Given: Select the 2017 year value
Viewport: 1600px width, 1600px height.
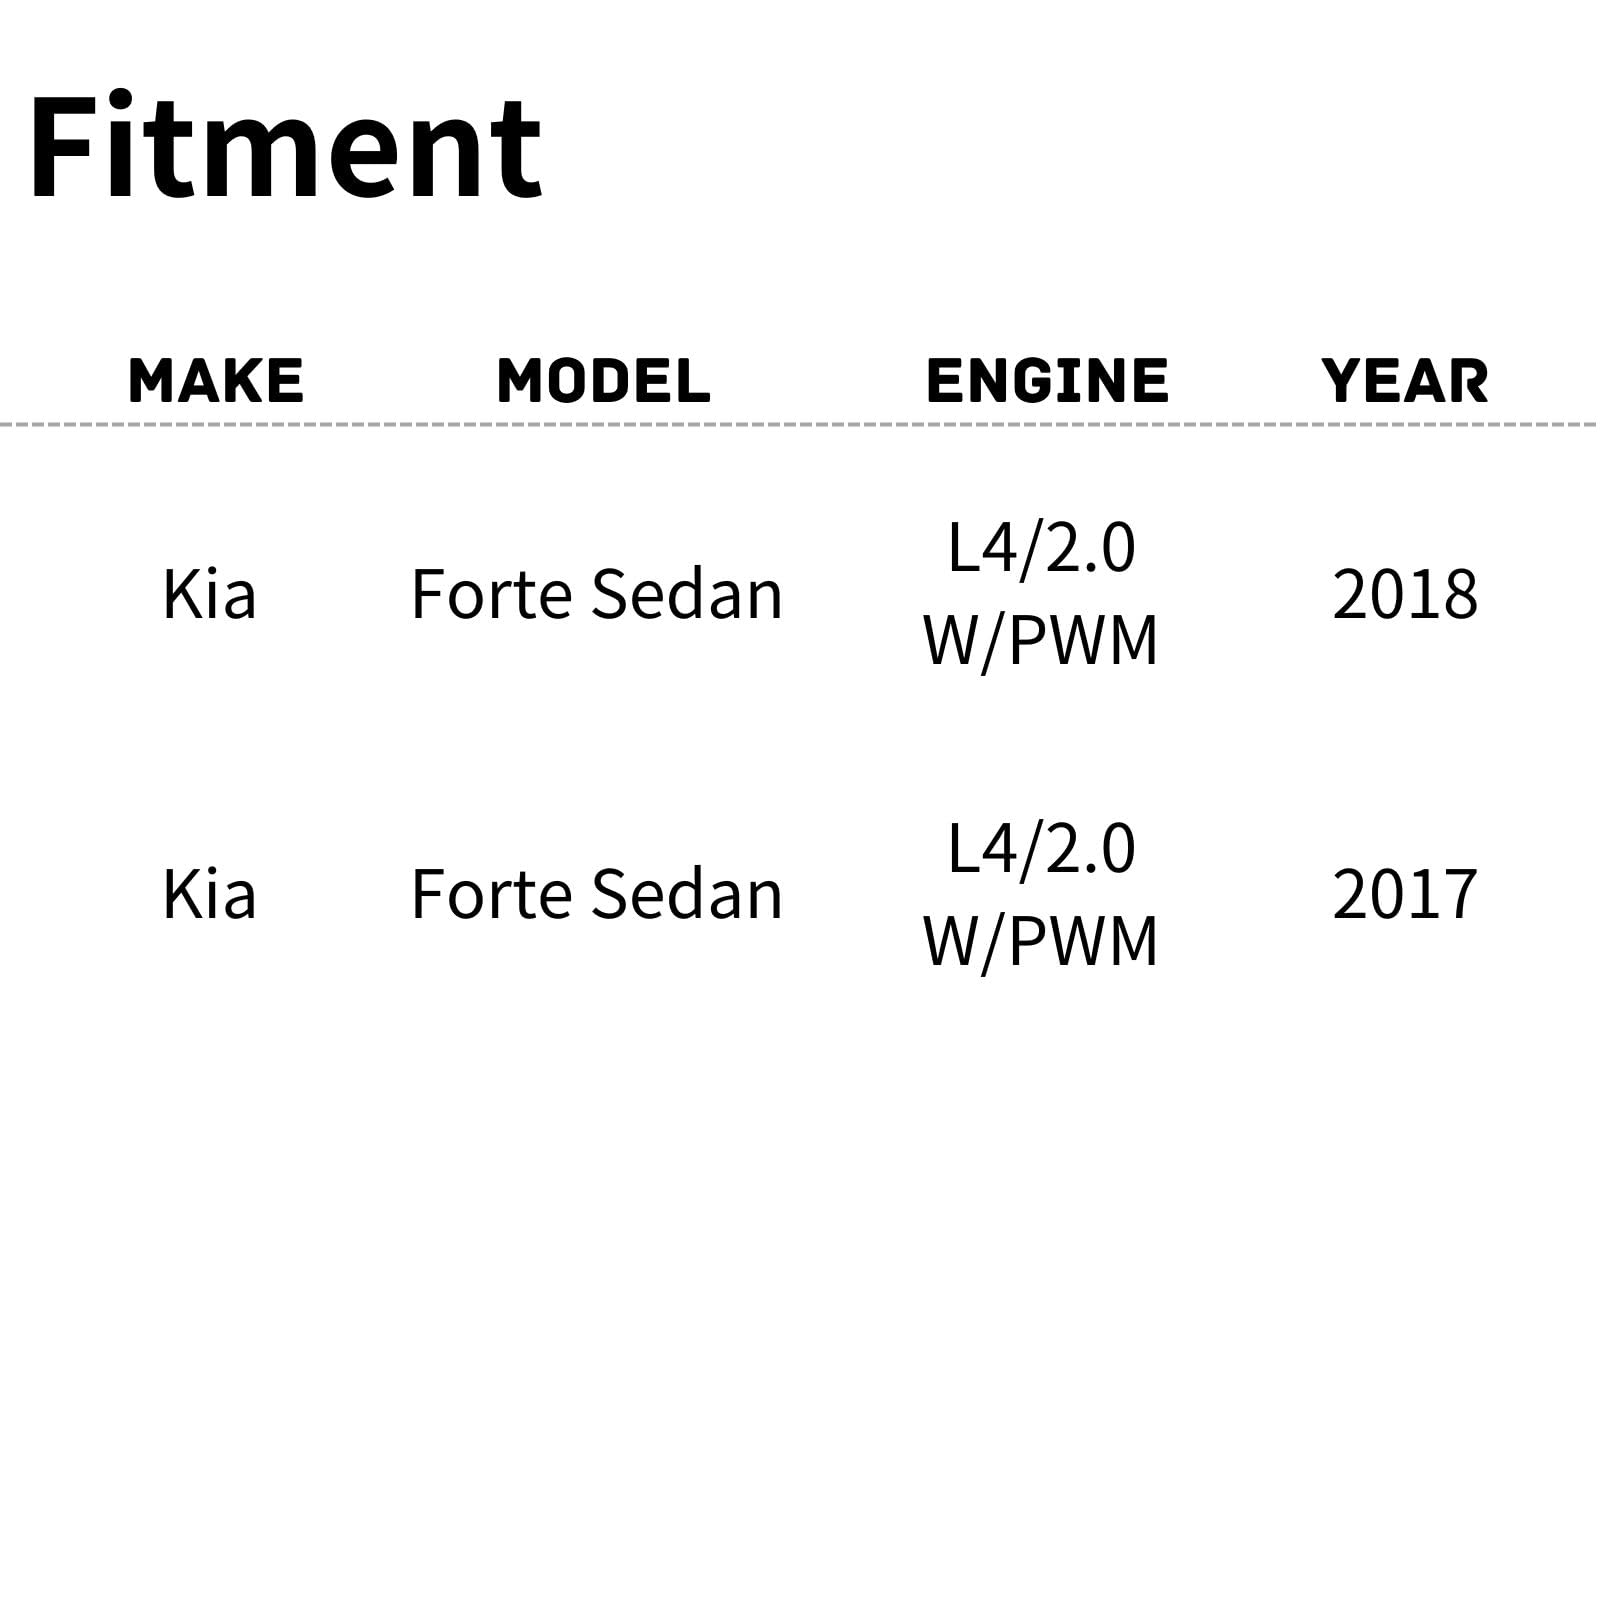Looking at the screenshot, I should pyautogui.click(x=1405, y=893).
